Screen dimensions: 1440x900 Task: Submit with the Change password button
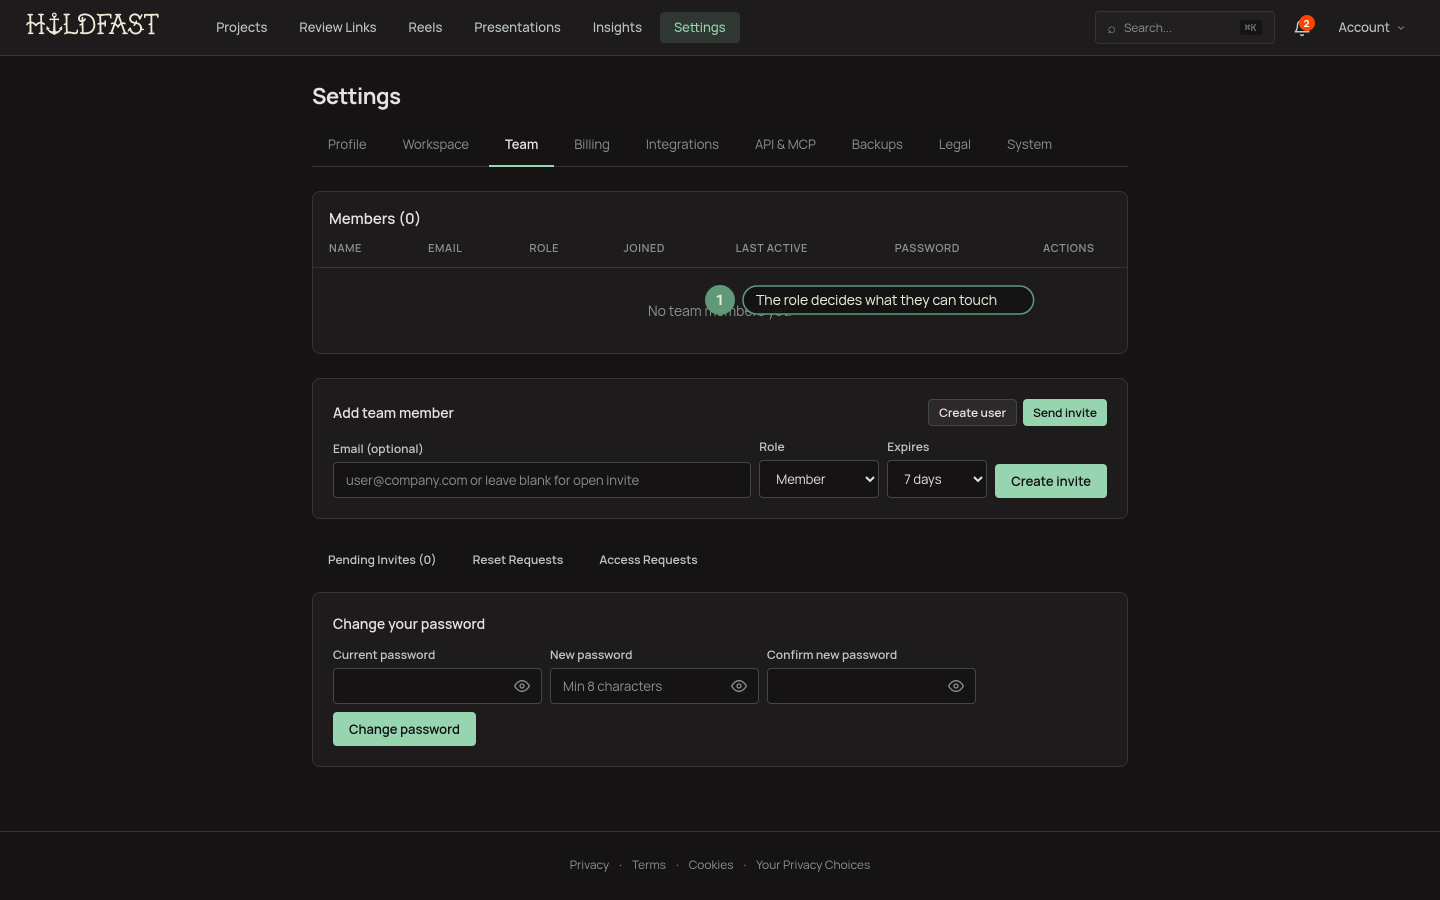(404, 729)
